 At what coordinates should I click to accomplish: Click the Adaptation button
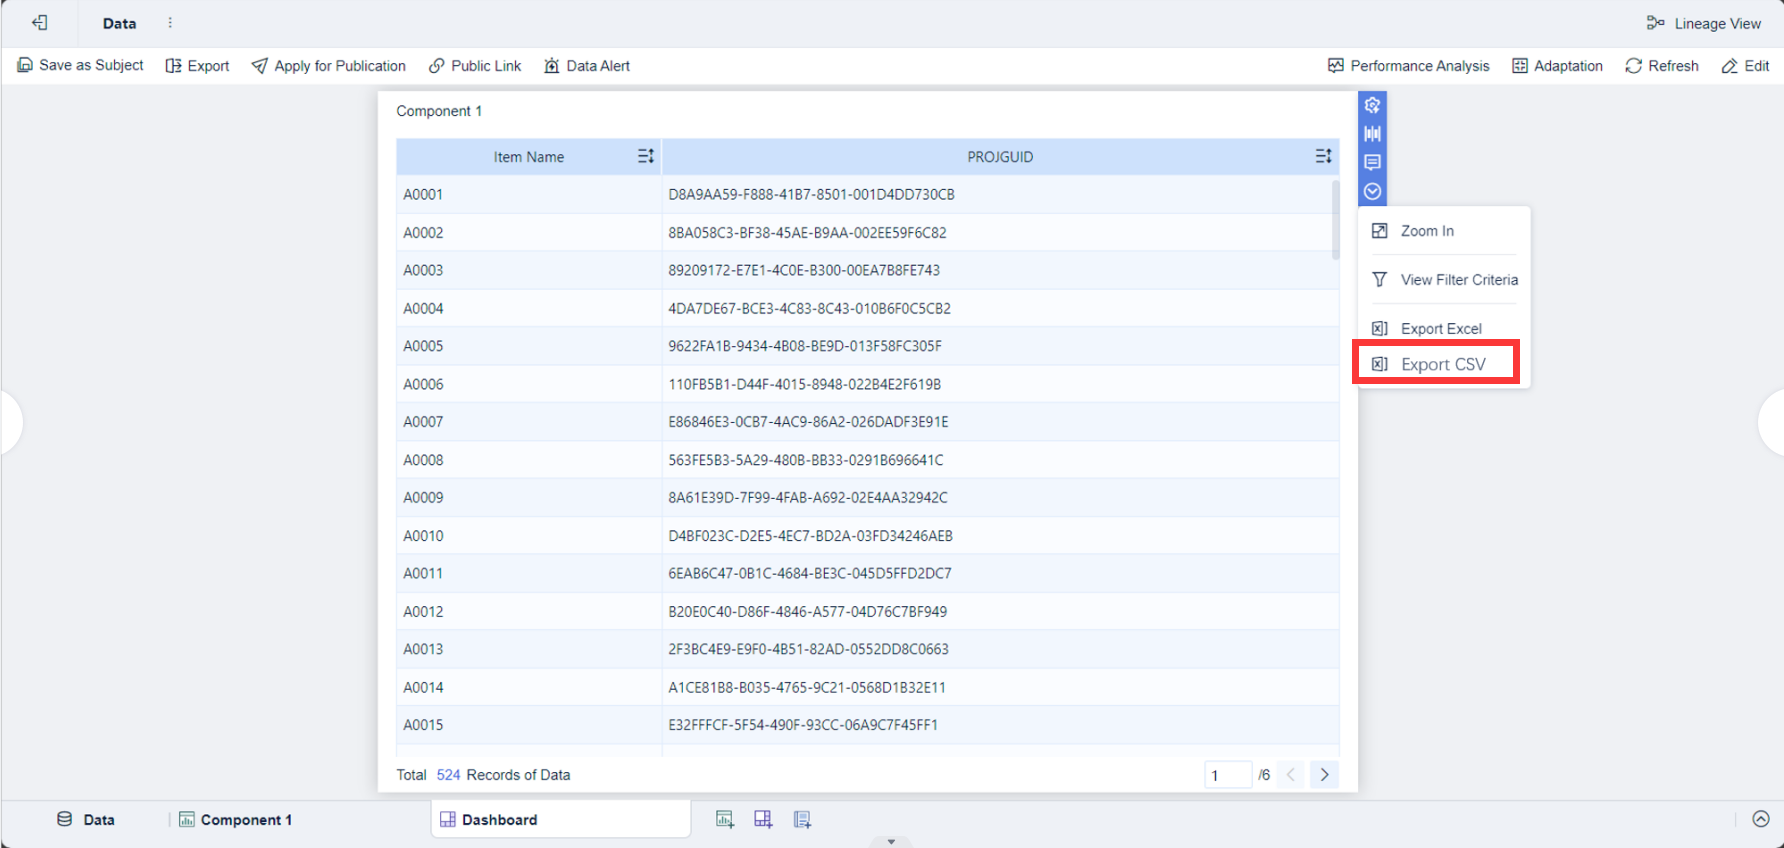1557,65
